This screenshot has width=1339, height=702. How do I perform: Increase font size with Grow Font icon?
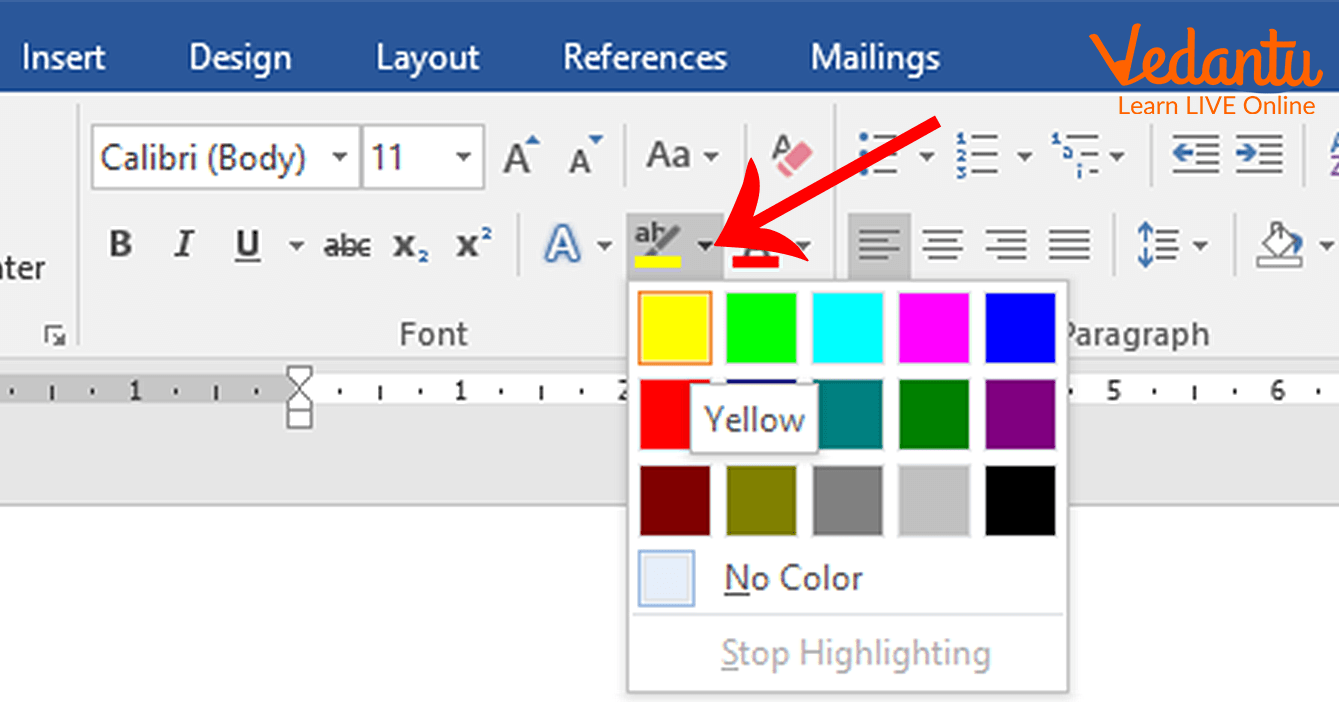(x=520, y=156)
